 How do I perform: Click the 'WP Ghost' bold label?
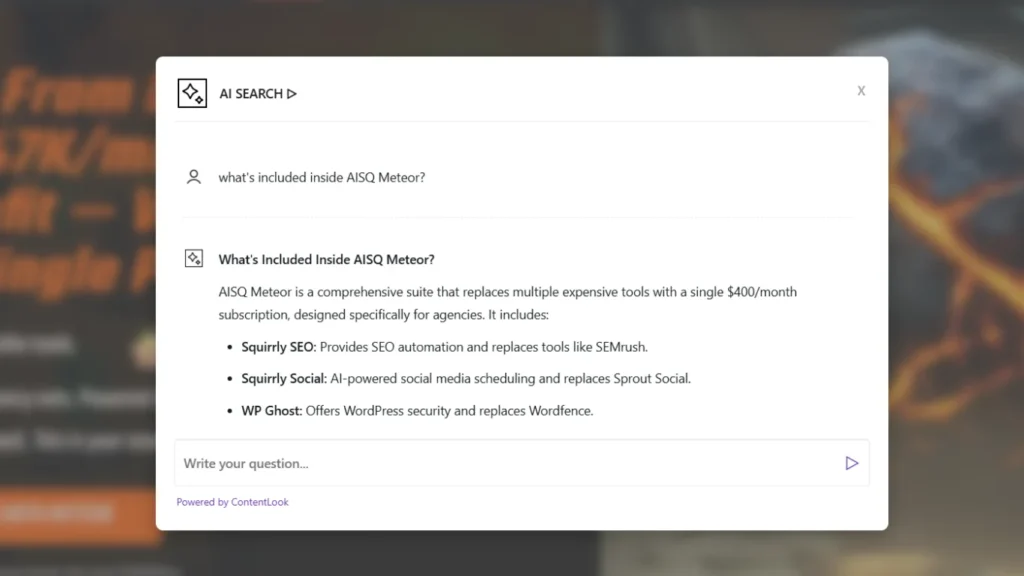[271, 410]
